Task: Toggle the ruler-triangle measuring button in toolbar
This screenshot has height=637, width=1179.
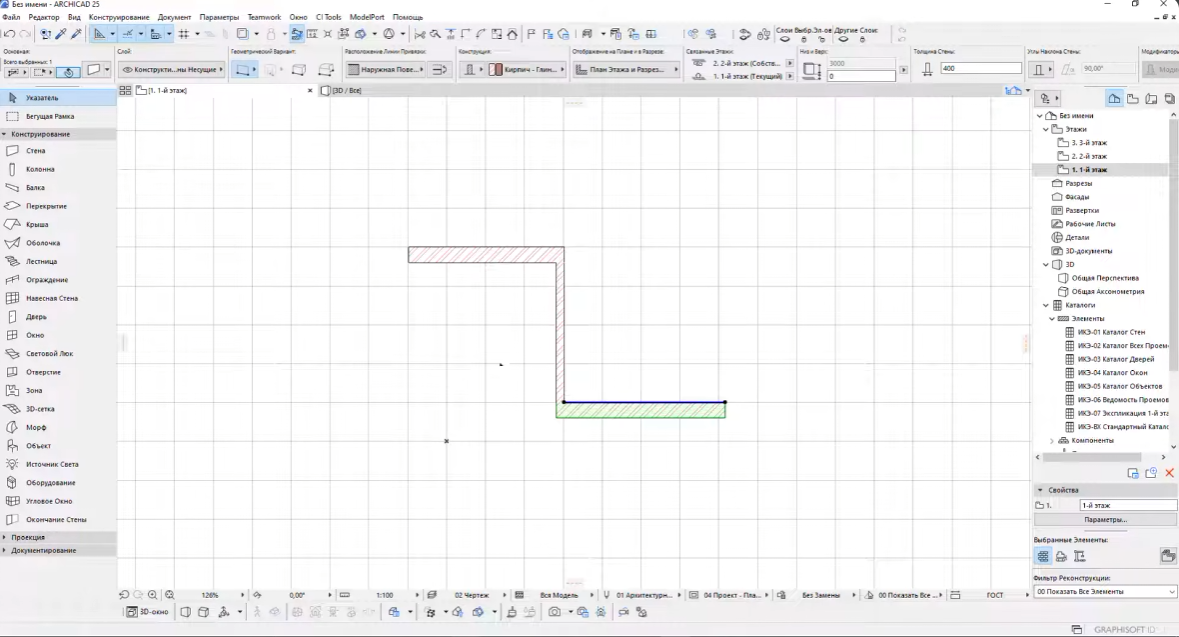Action: [99, 34]
